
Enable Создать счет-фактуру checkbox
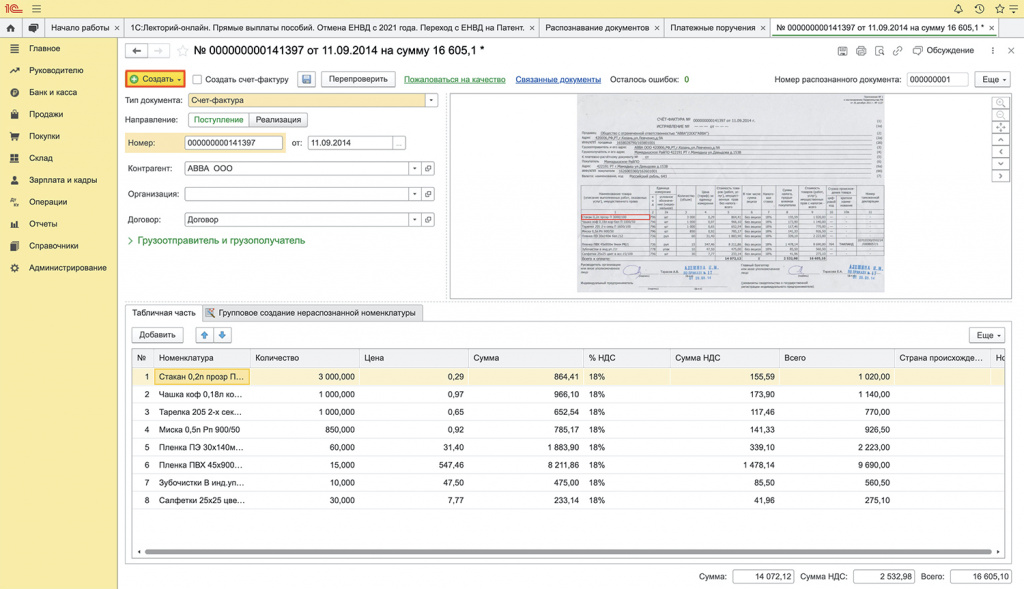click(197, 79)
